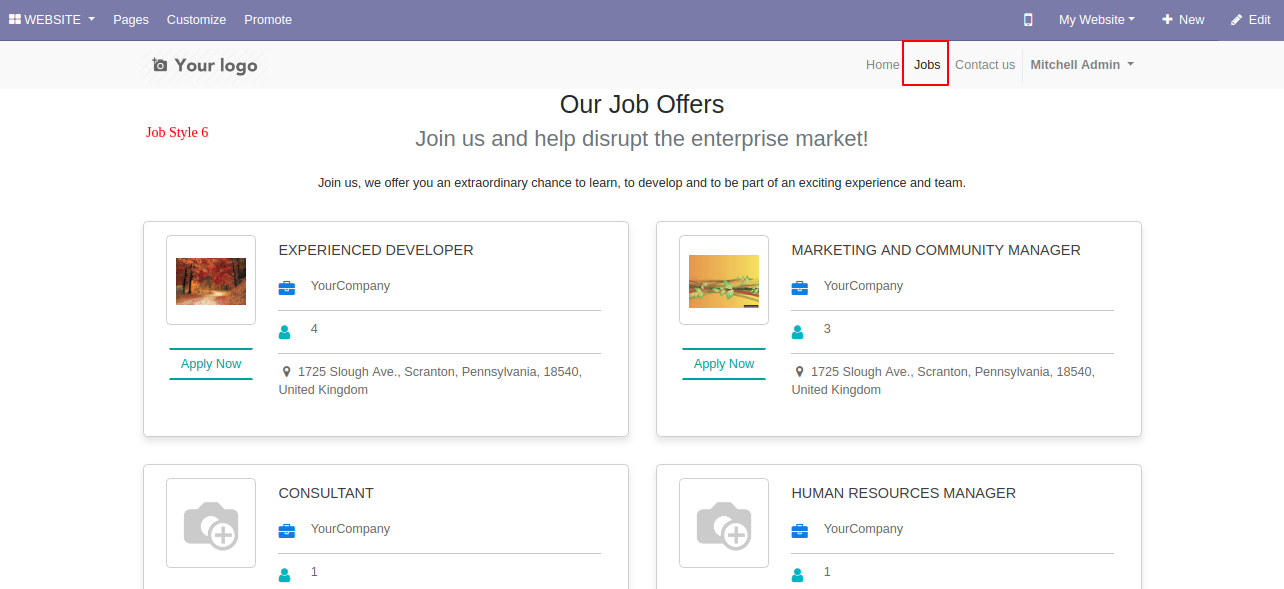Click the Our Job Offers heading
This screenshot has width=1284, height=589.
642,104
